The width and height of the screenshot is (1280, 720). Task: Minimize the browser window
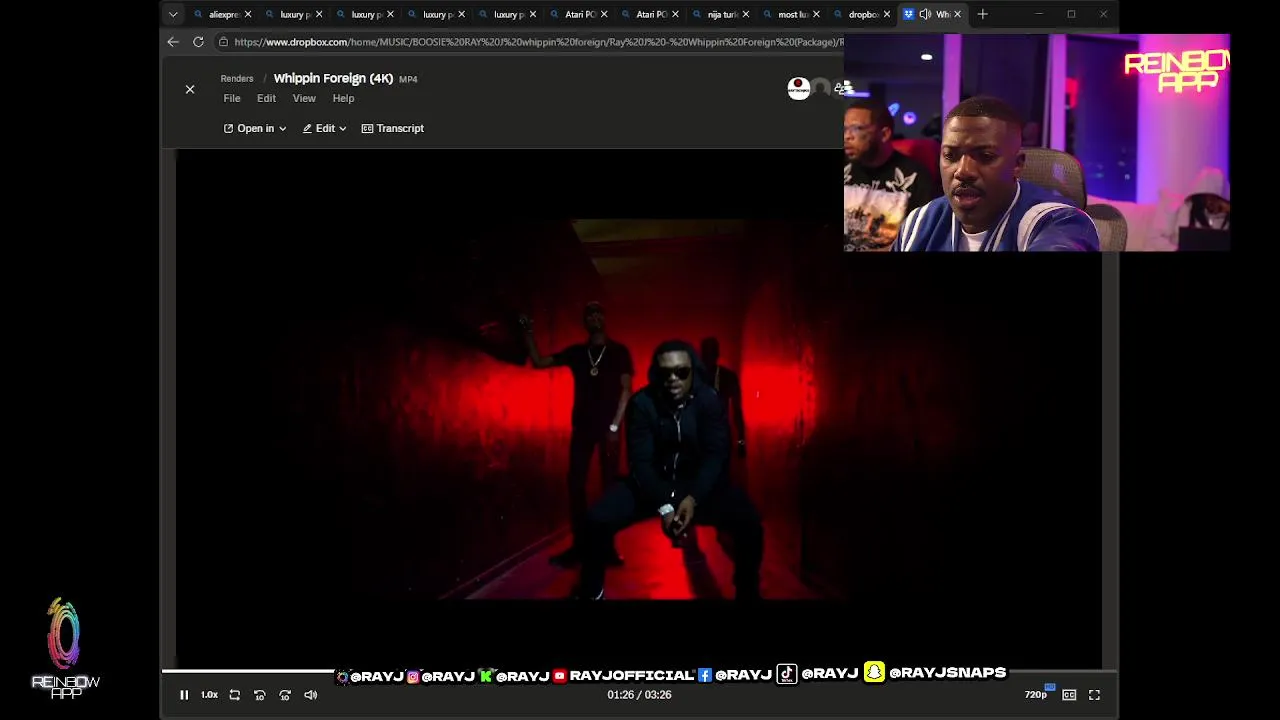tap(1039, 14)
